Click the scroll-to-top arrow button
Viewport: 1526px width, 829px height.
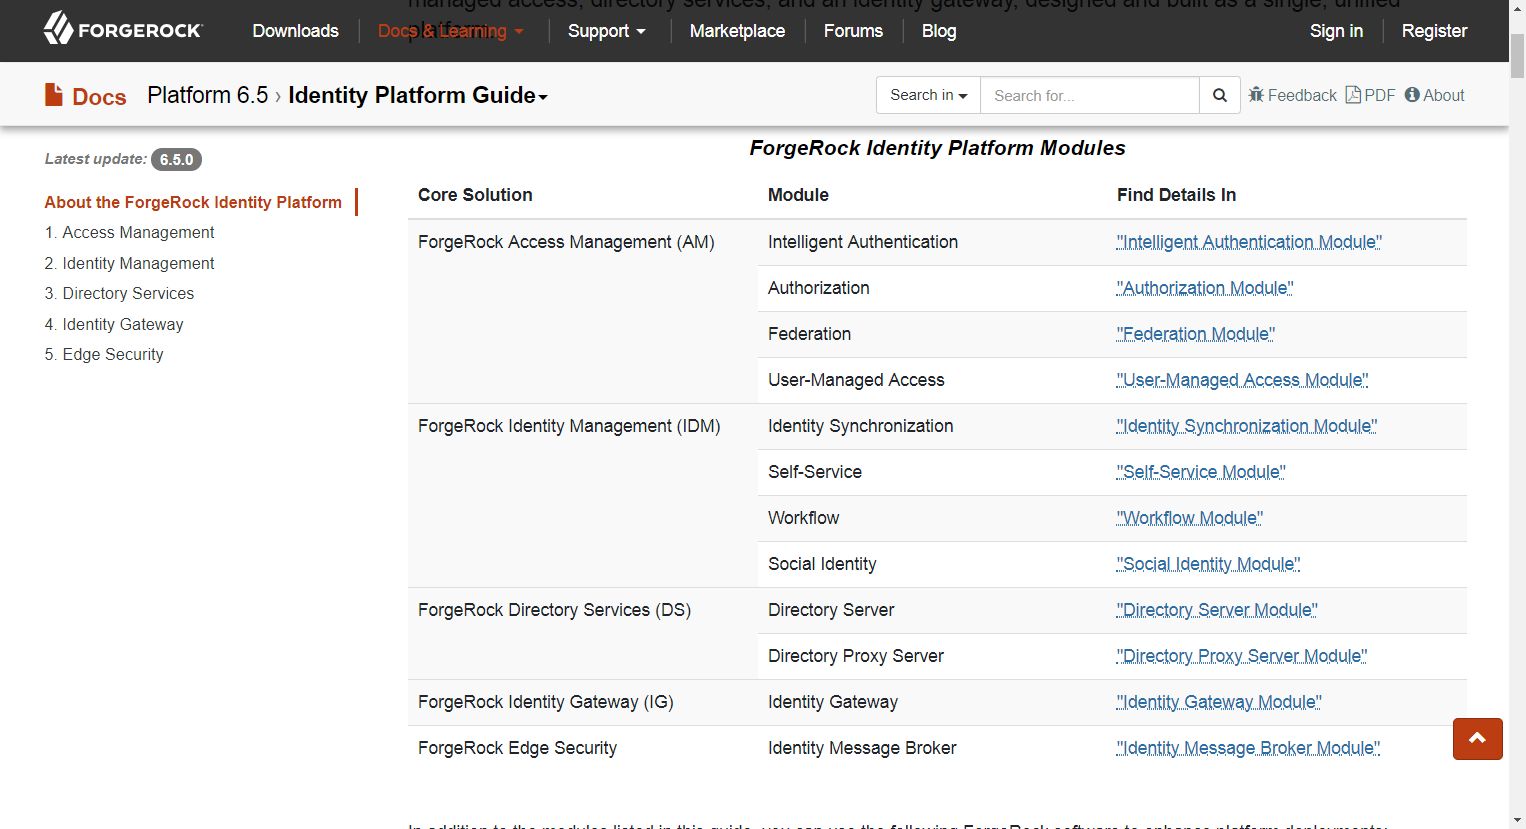(1477, 739)
